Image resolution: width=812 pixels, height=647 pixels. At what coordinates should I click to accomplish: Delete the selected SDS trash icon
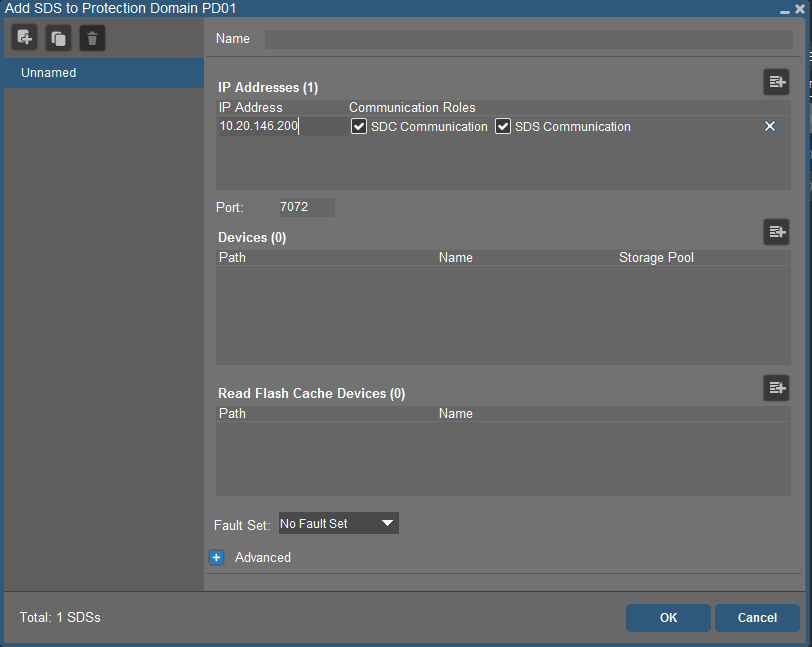pos(92,38)
